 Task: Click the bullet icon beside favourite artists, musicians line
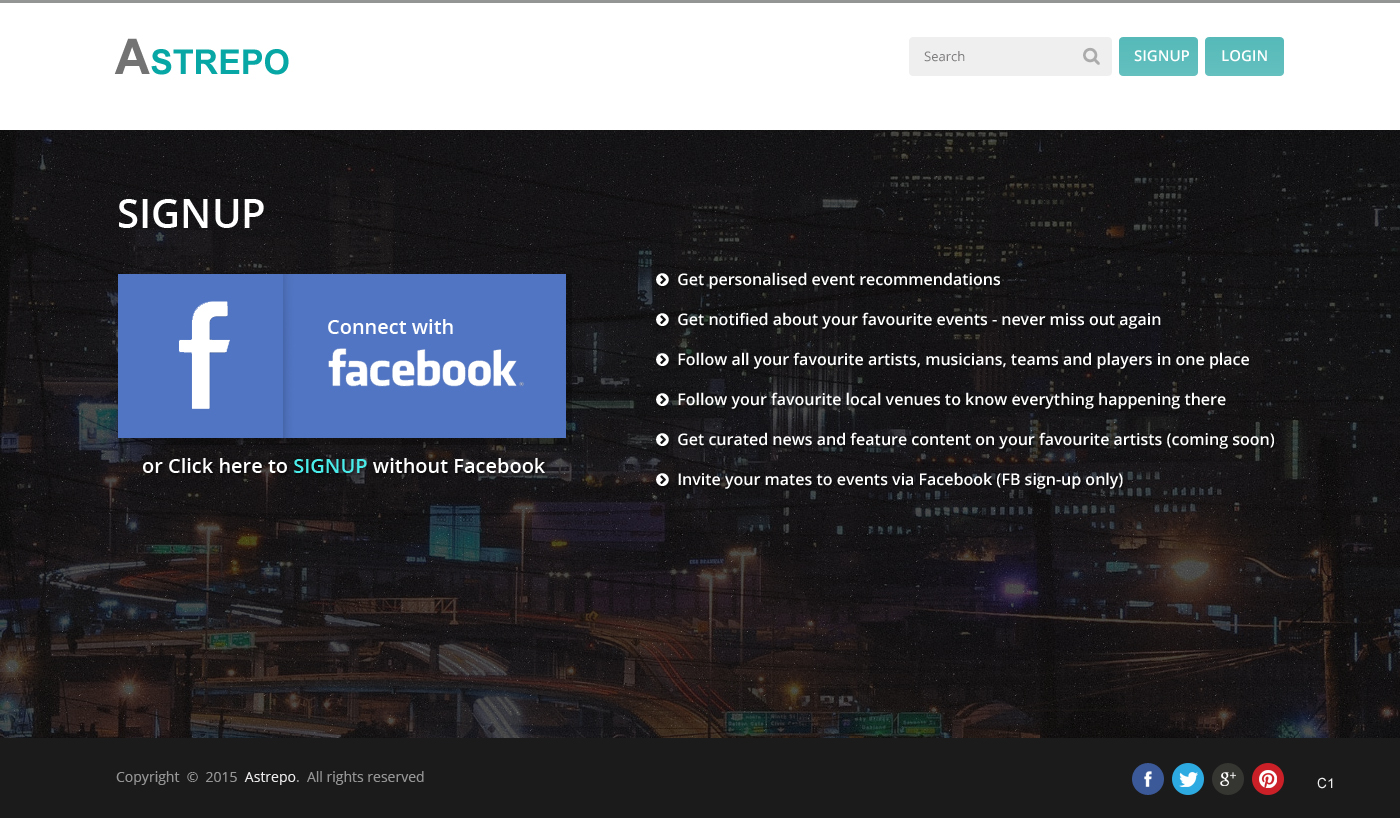[x=662, y=360]
